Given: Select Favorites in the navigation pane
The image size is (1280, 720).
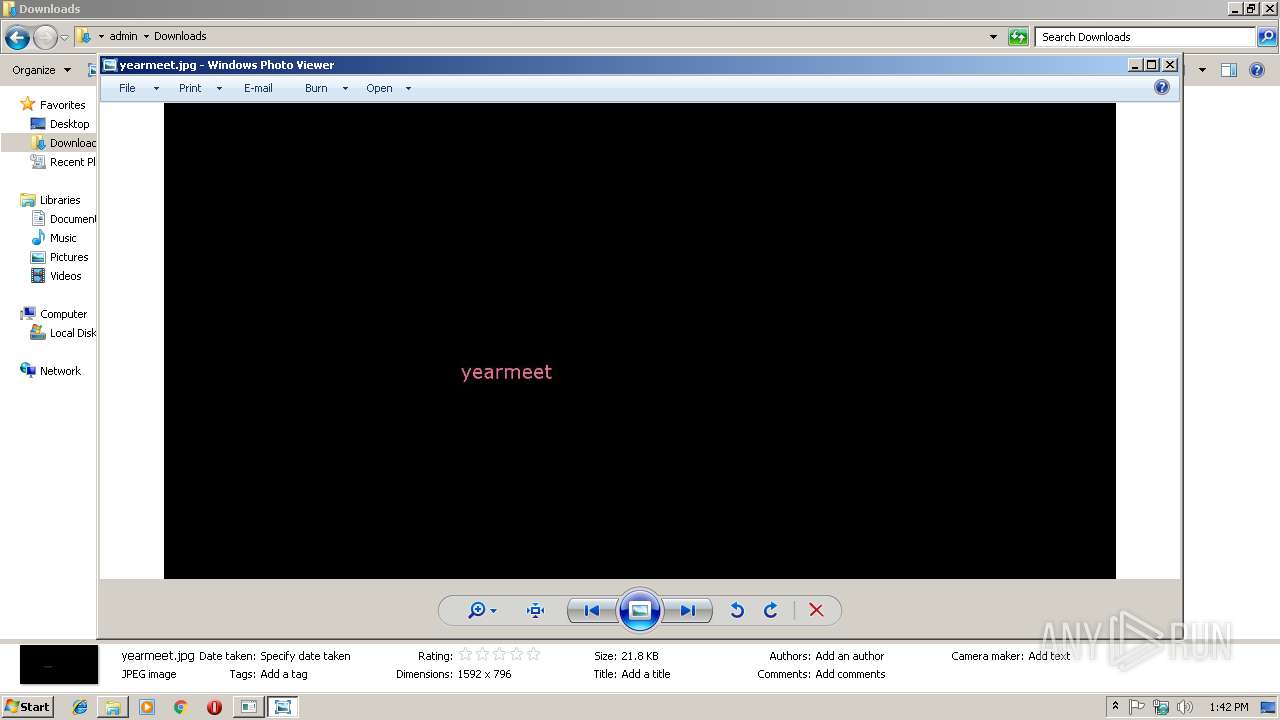Looking at the screenshot, I should tap(62, 105).
